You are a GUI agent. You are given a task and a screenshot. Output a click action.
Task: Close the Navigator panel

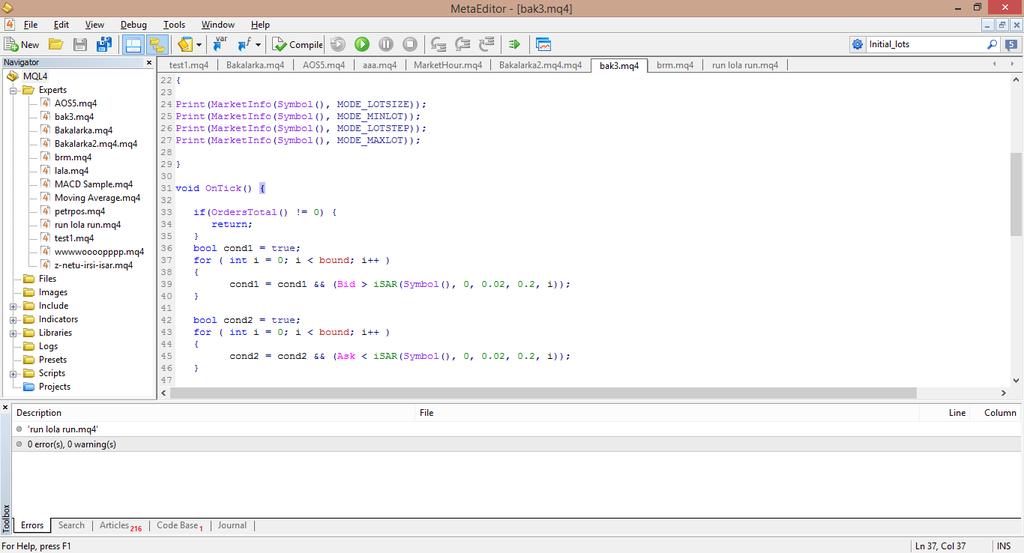pyautogui.click(x=149, y=63)
